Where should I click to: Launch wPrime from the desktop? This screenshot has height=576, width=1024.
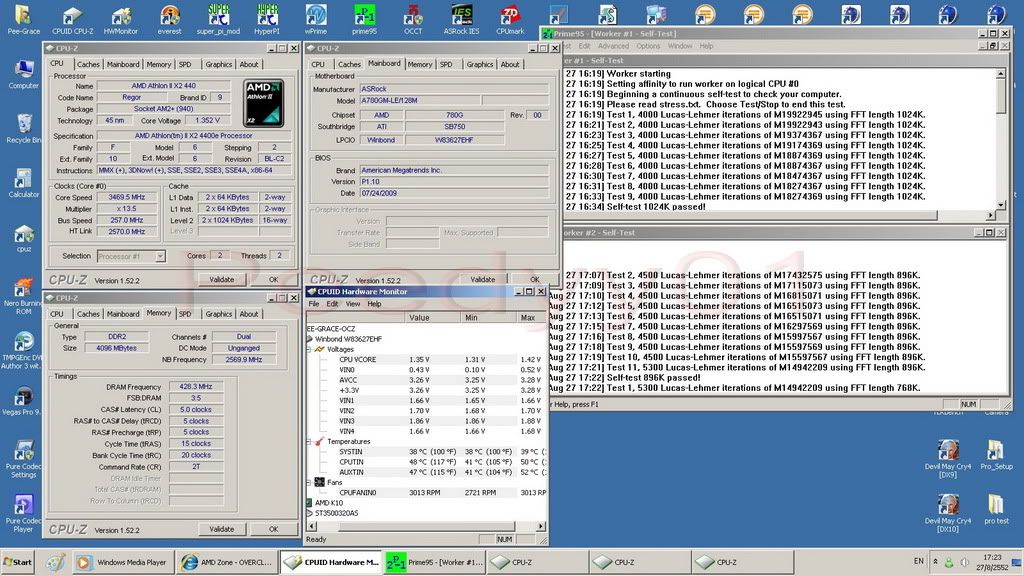tap(316, 20)
